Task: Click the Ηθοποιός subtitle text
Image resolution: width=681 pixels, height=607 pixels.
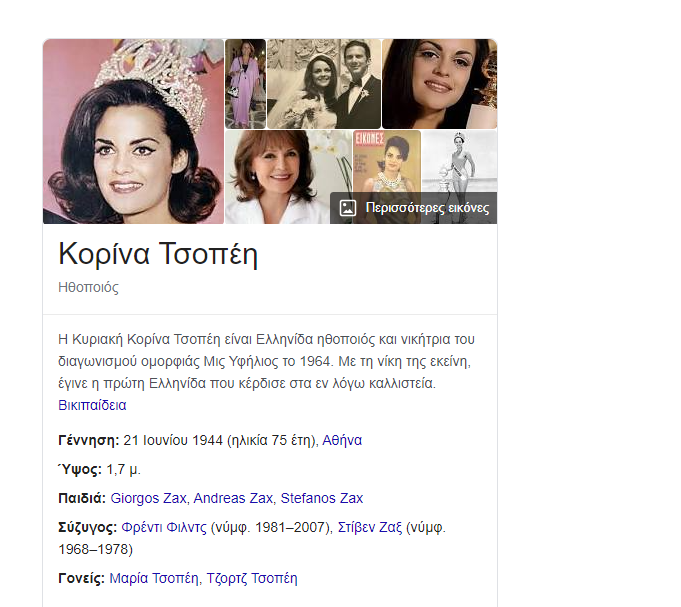Action: (x=88, y=287)
